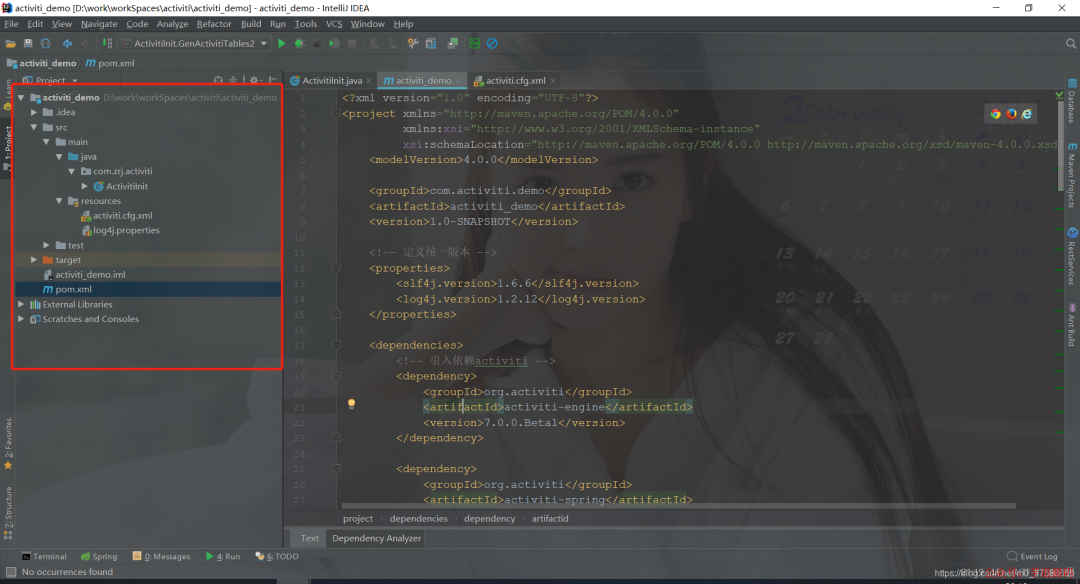Hide the Project panel with hide icon
The height and width of the screenshot is (584, 1080).
click(x=273, y=81)
